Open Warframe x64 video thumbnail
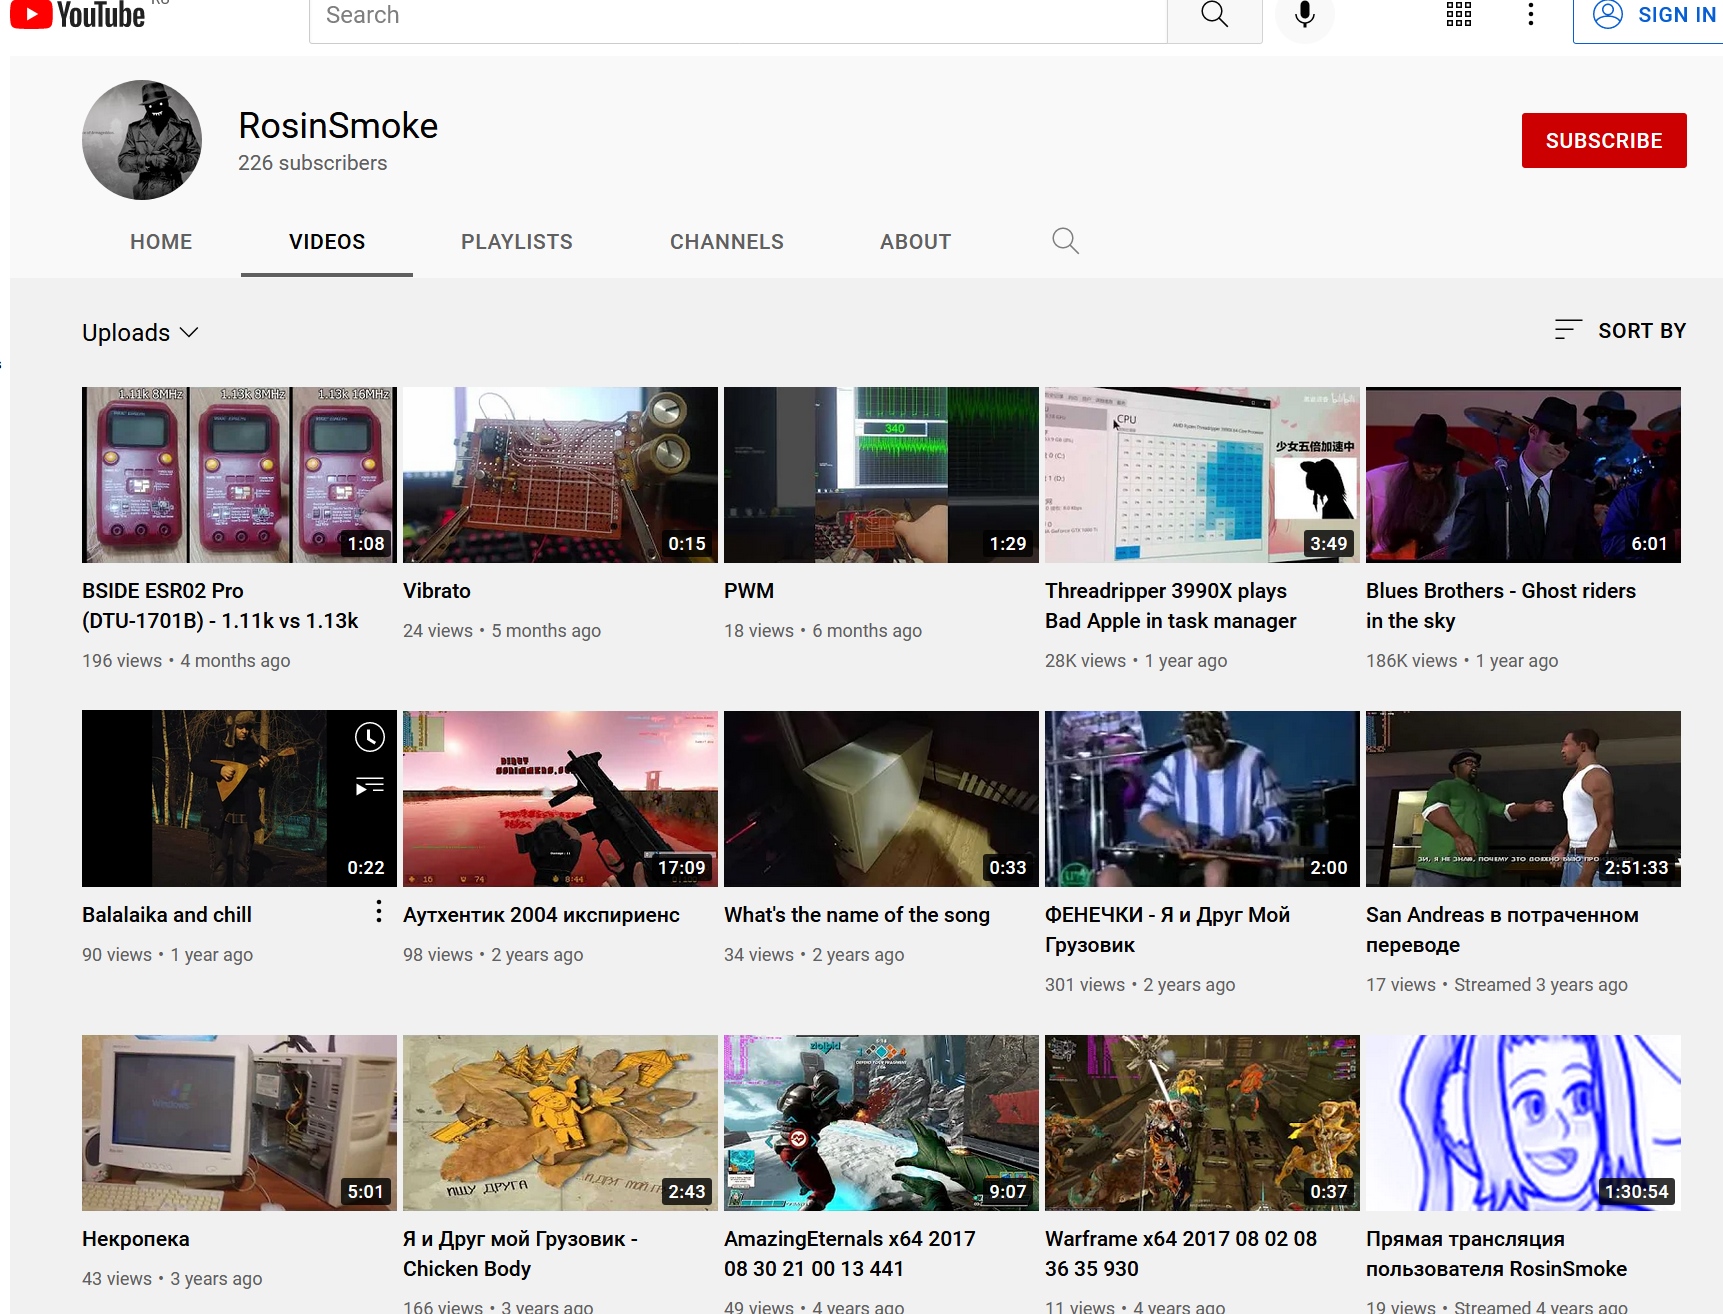Image resolution: width=1723 pixels, height=1314 pixels. [x=1202, y=1123]
